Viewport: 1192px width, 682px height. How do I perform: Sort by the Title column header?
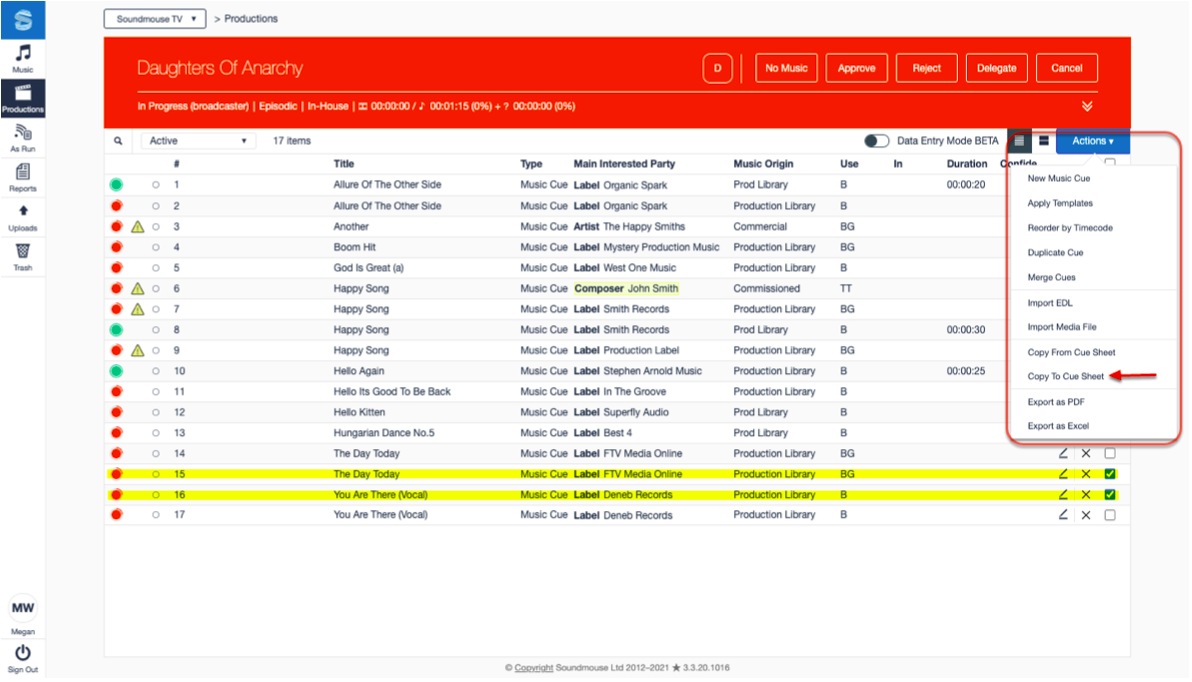pos(344,163)
